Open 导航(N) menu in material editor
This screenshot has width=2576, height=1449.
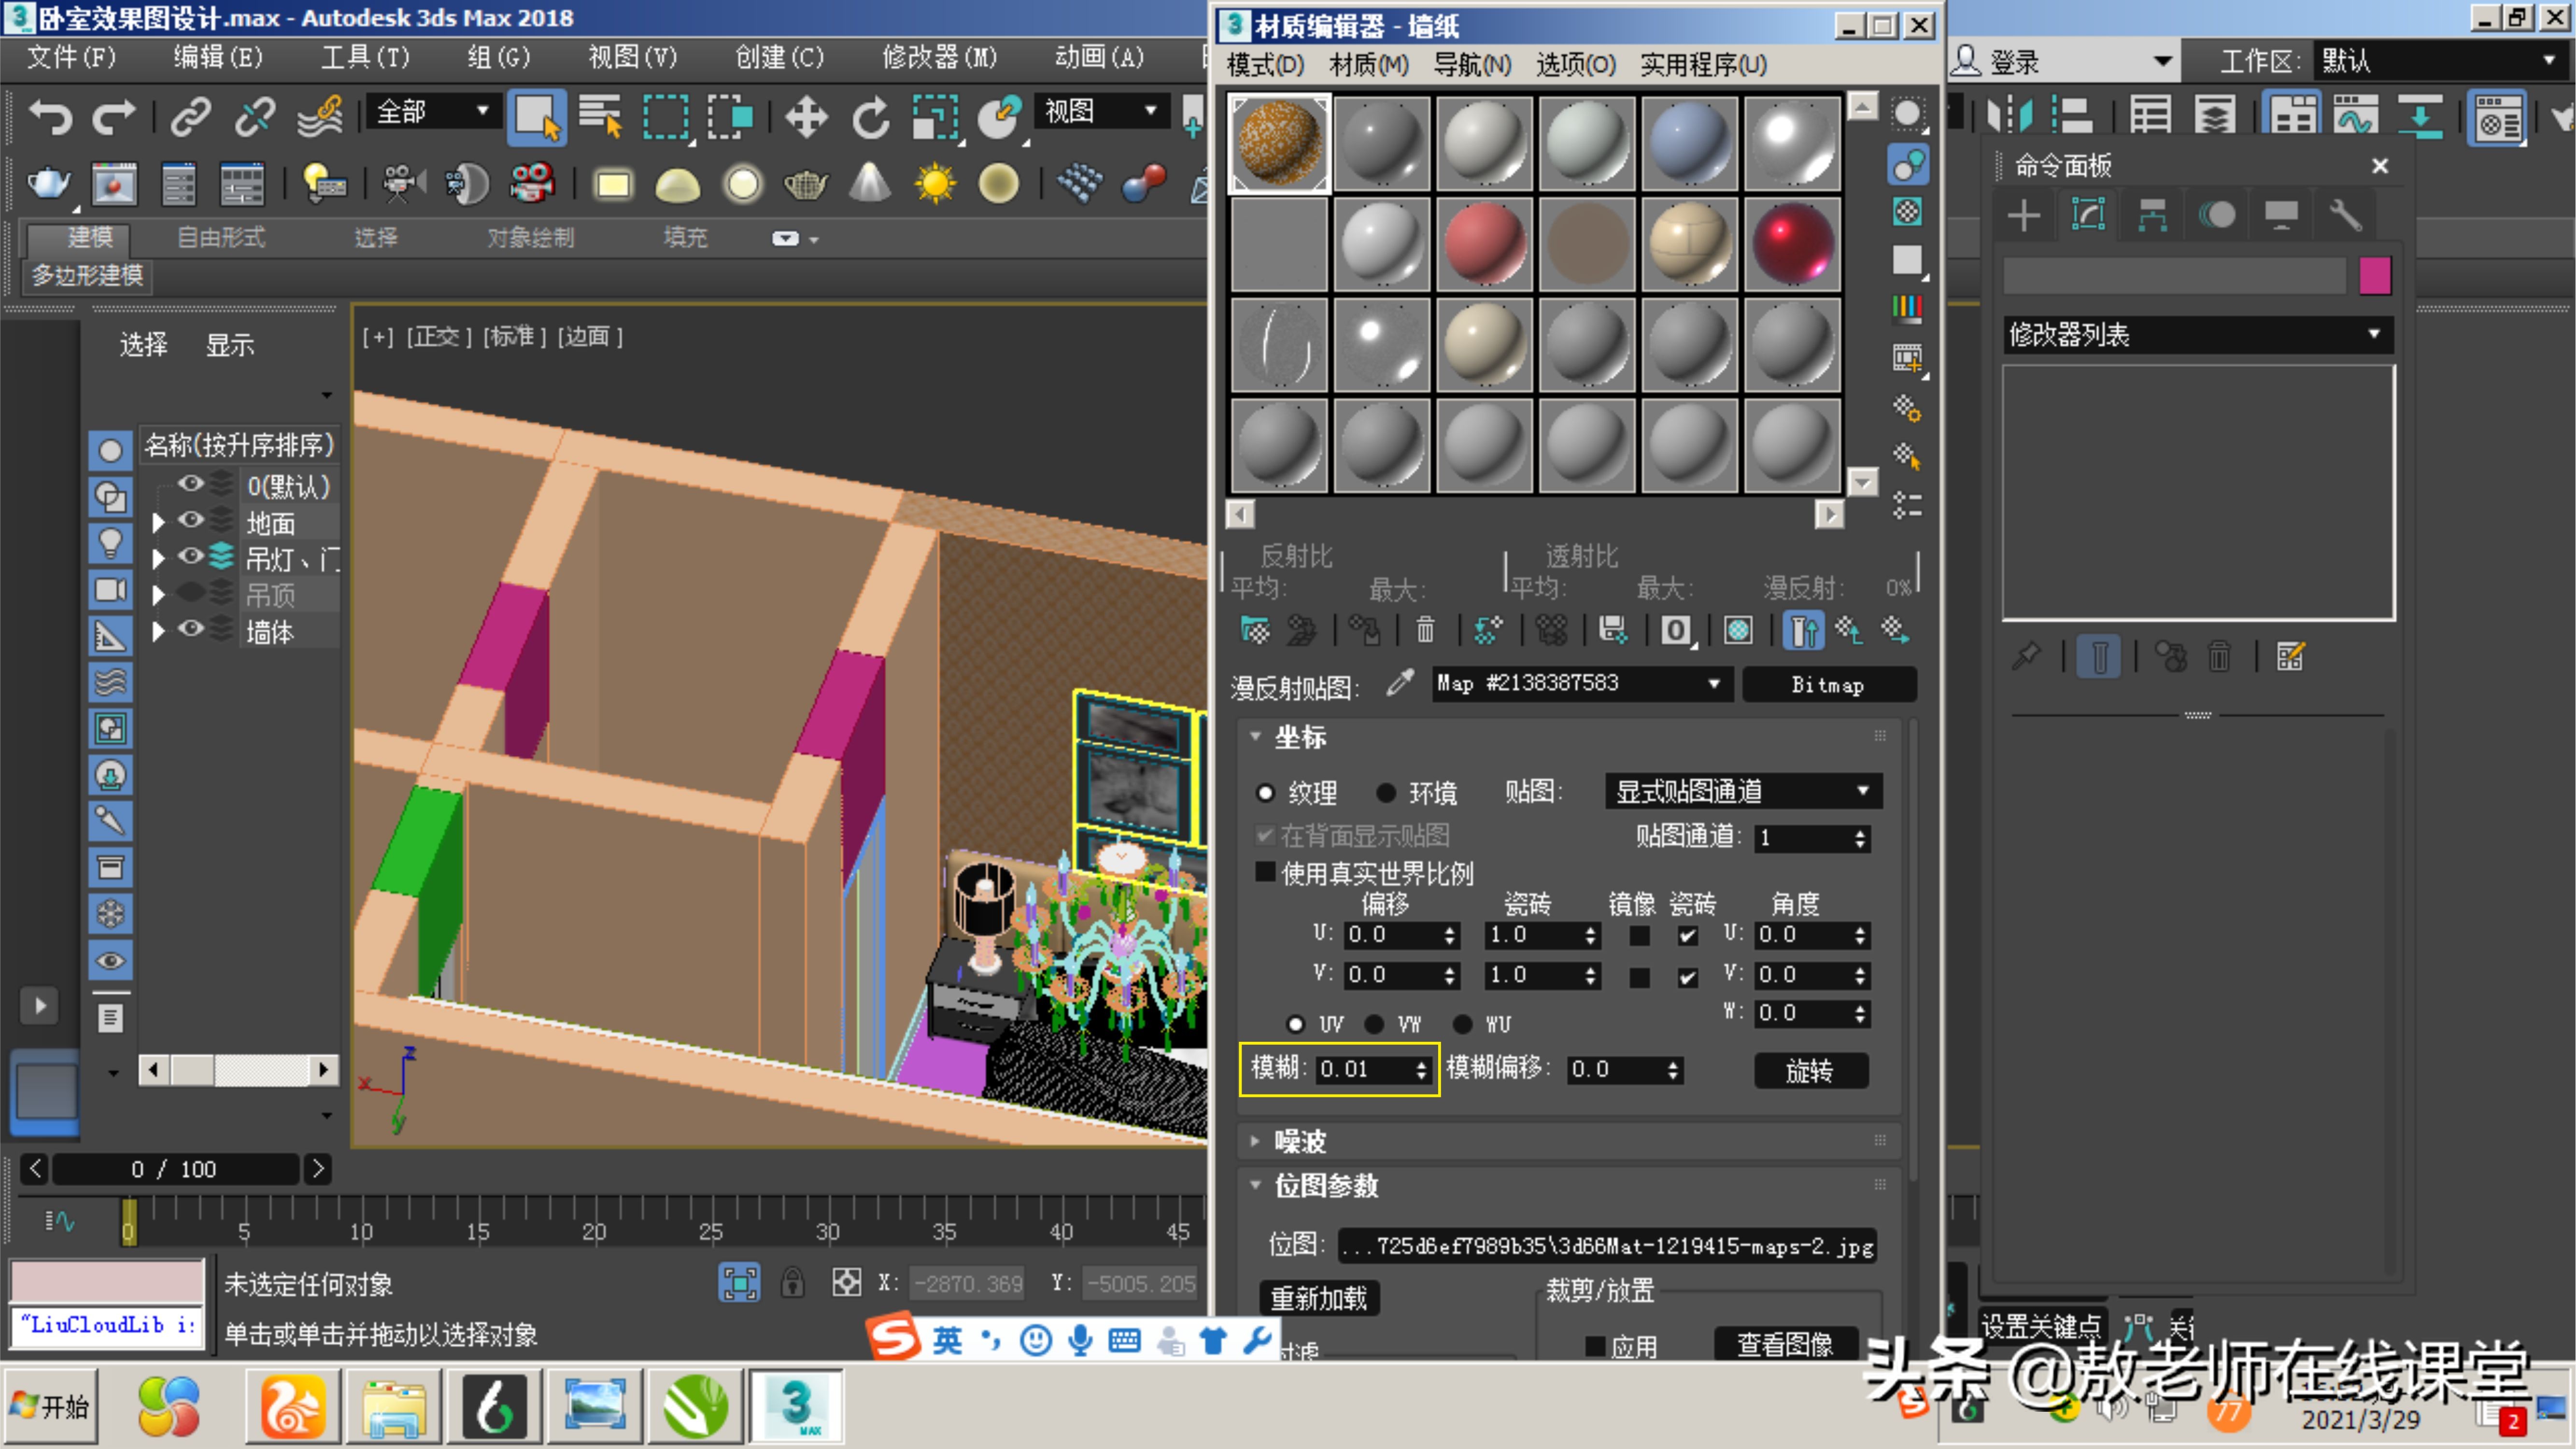(1472, 65)
